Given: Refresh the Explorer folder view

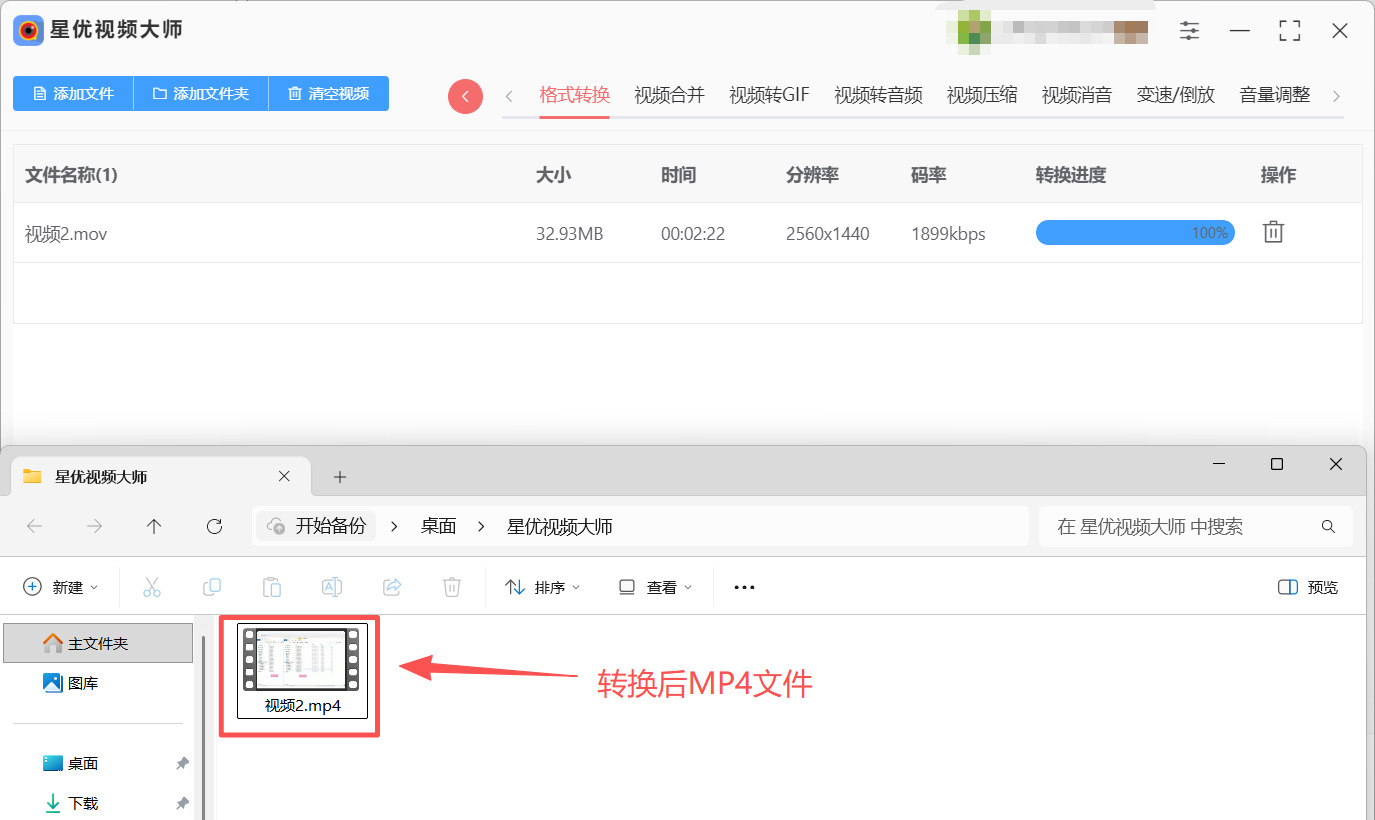Looking at the screenshot, I should 214,526.
